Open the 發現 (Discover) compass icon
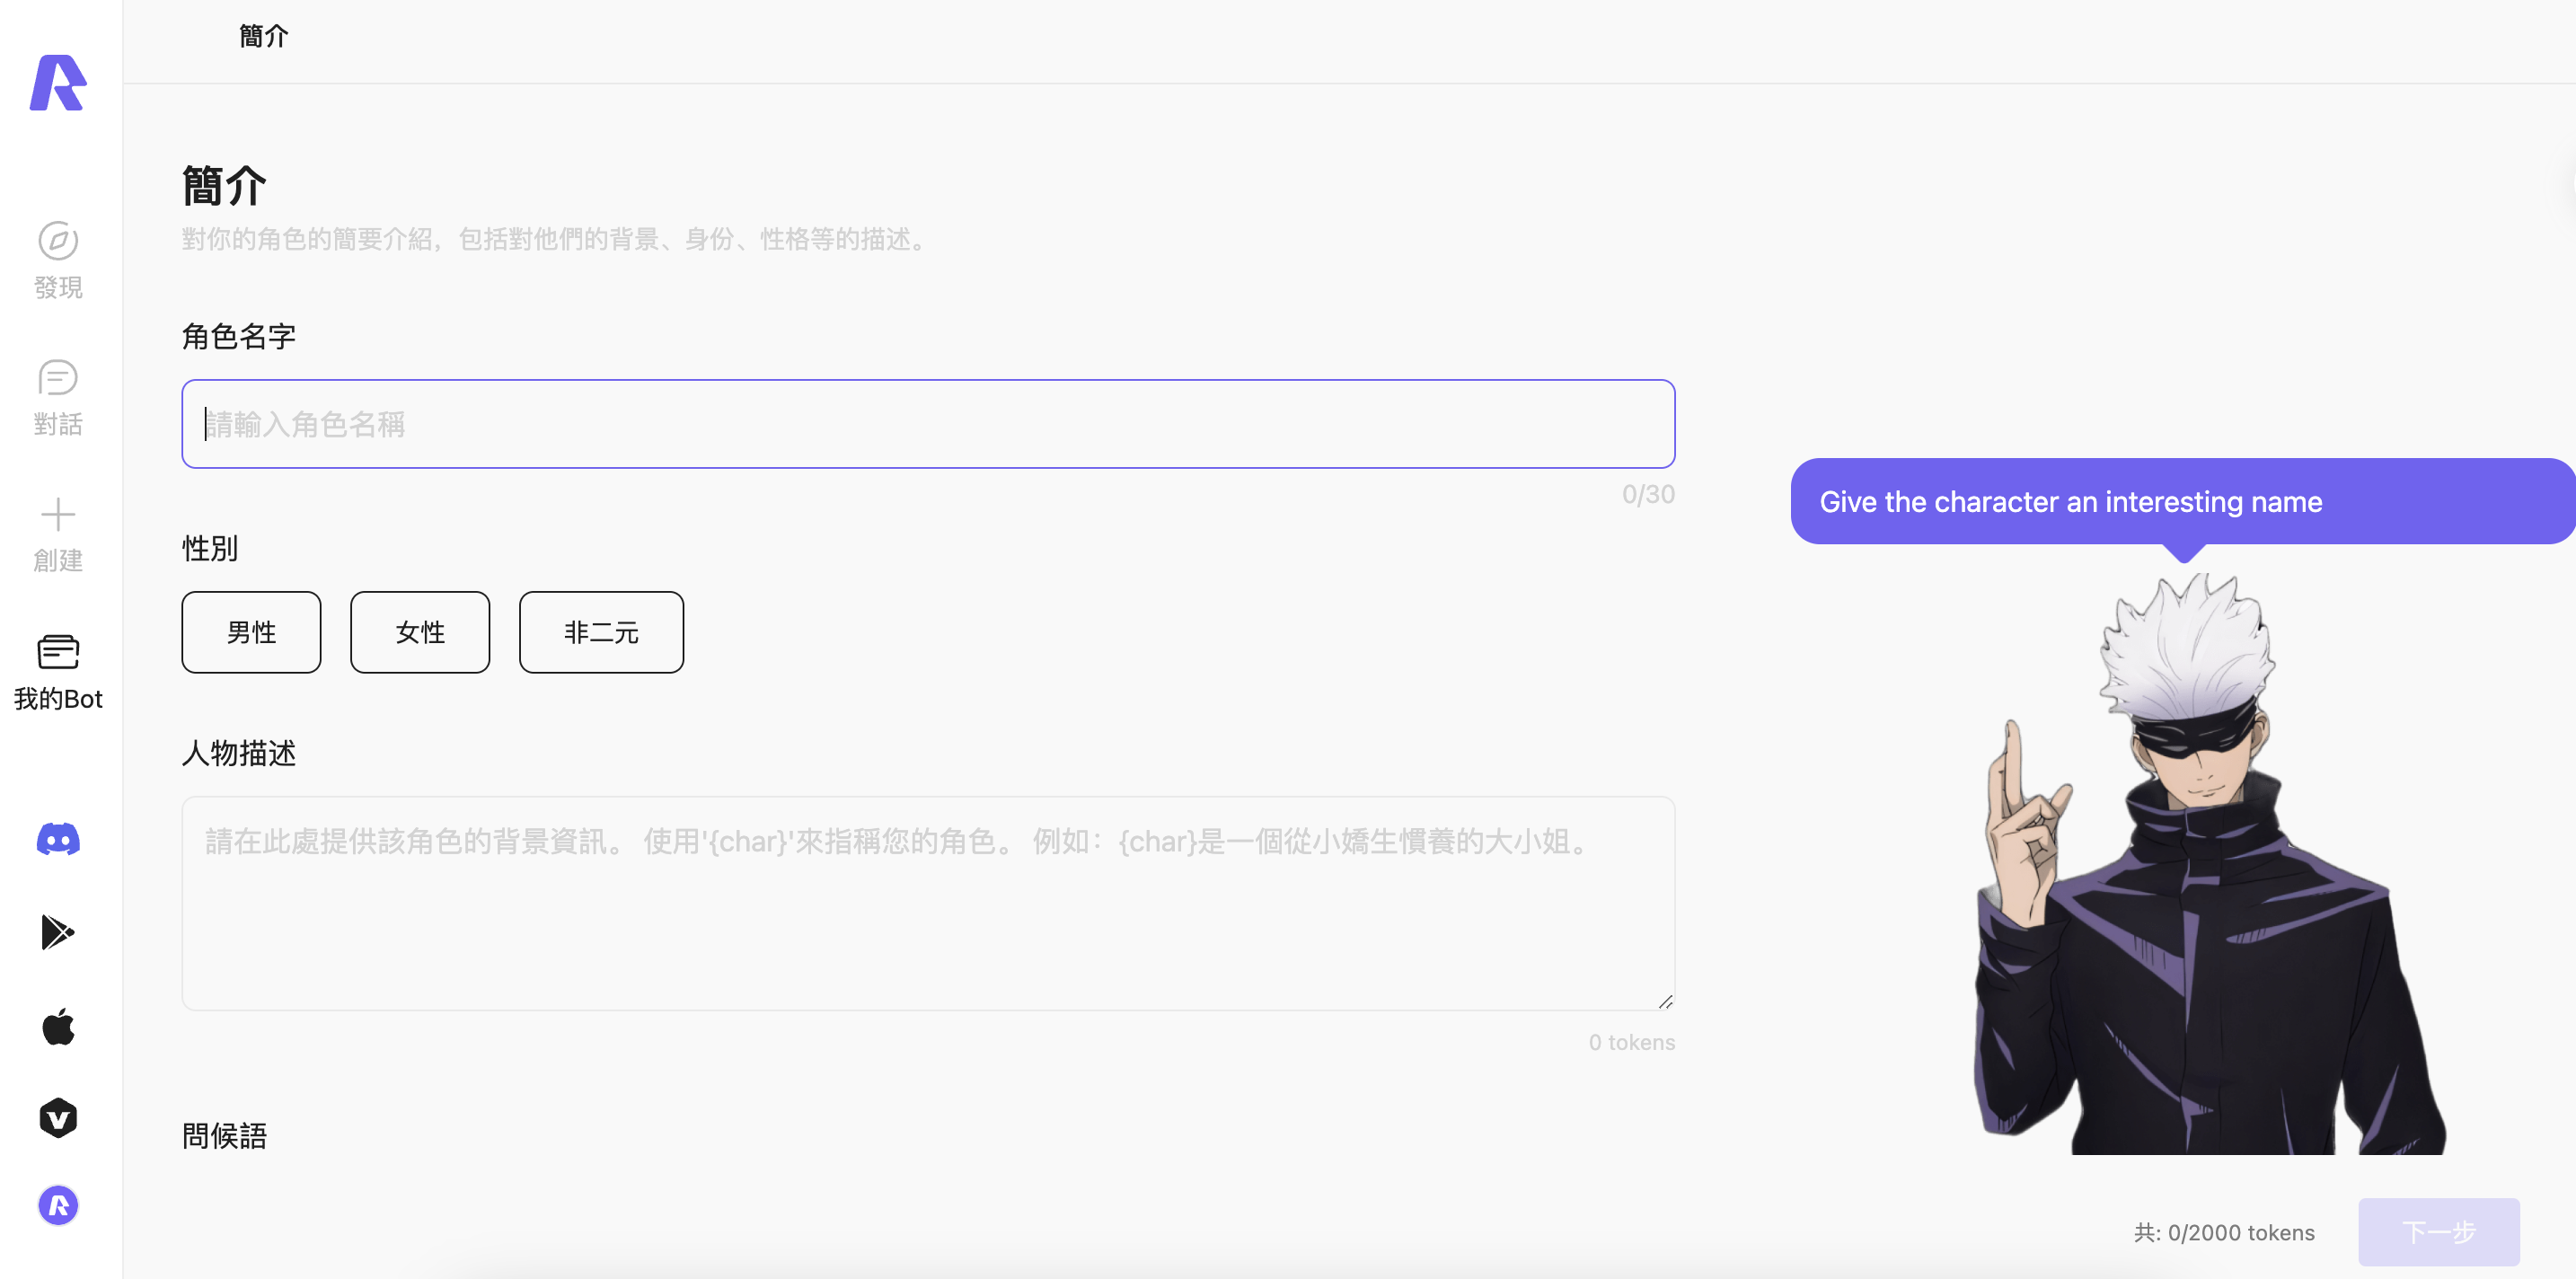2576x1279 pixels. point(58,241)
